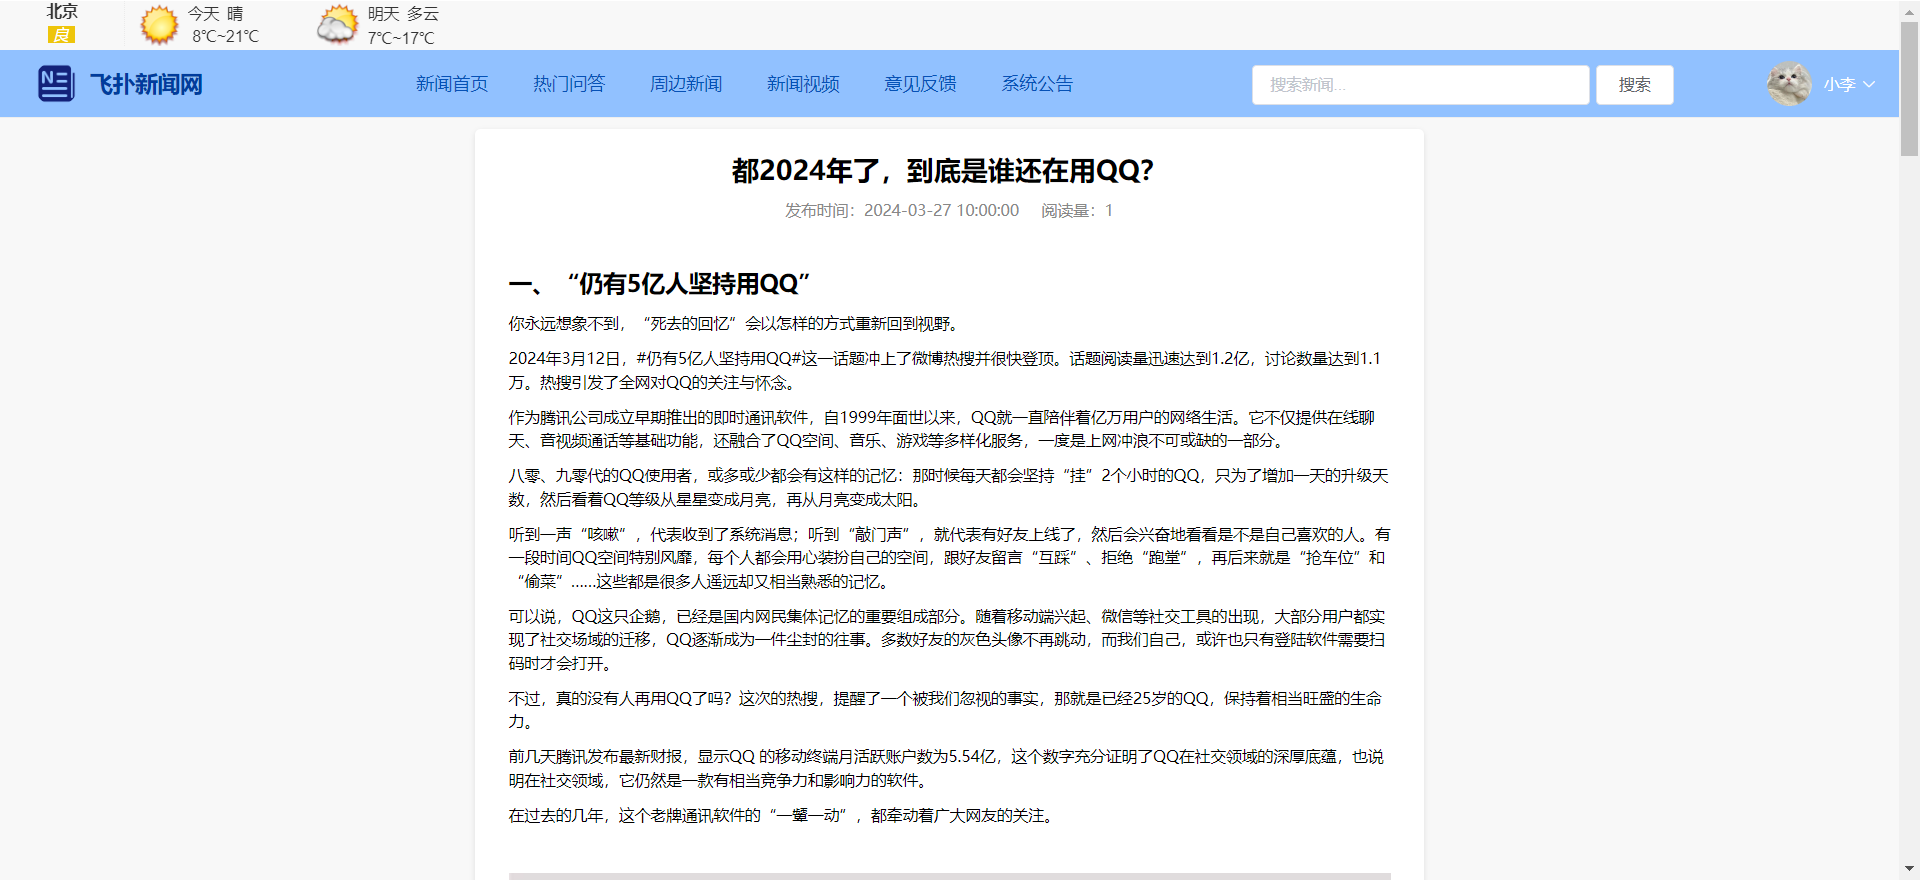
Task: Click today's temperature 8°C~21°C
Action: click(225, 37)
